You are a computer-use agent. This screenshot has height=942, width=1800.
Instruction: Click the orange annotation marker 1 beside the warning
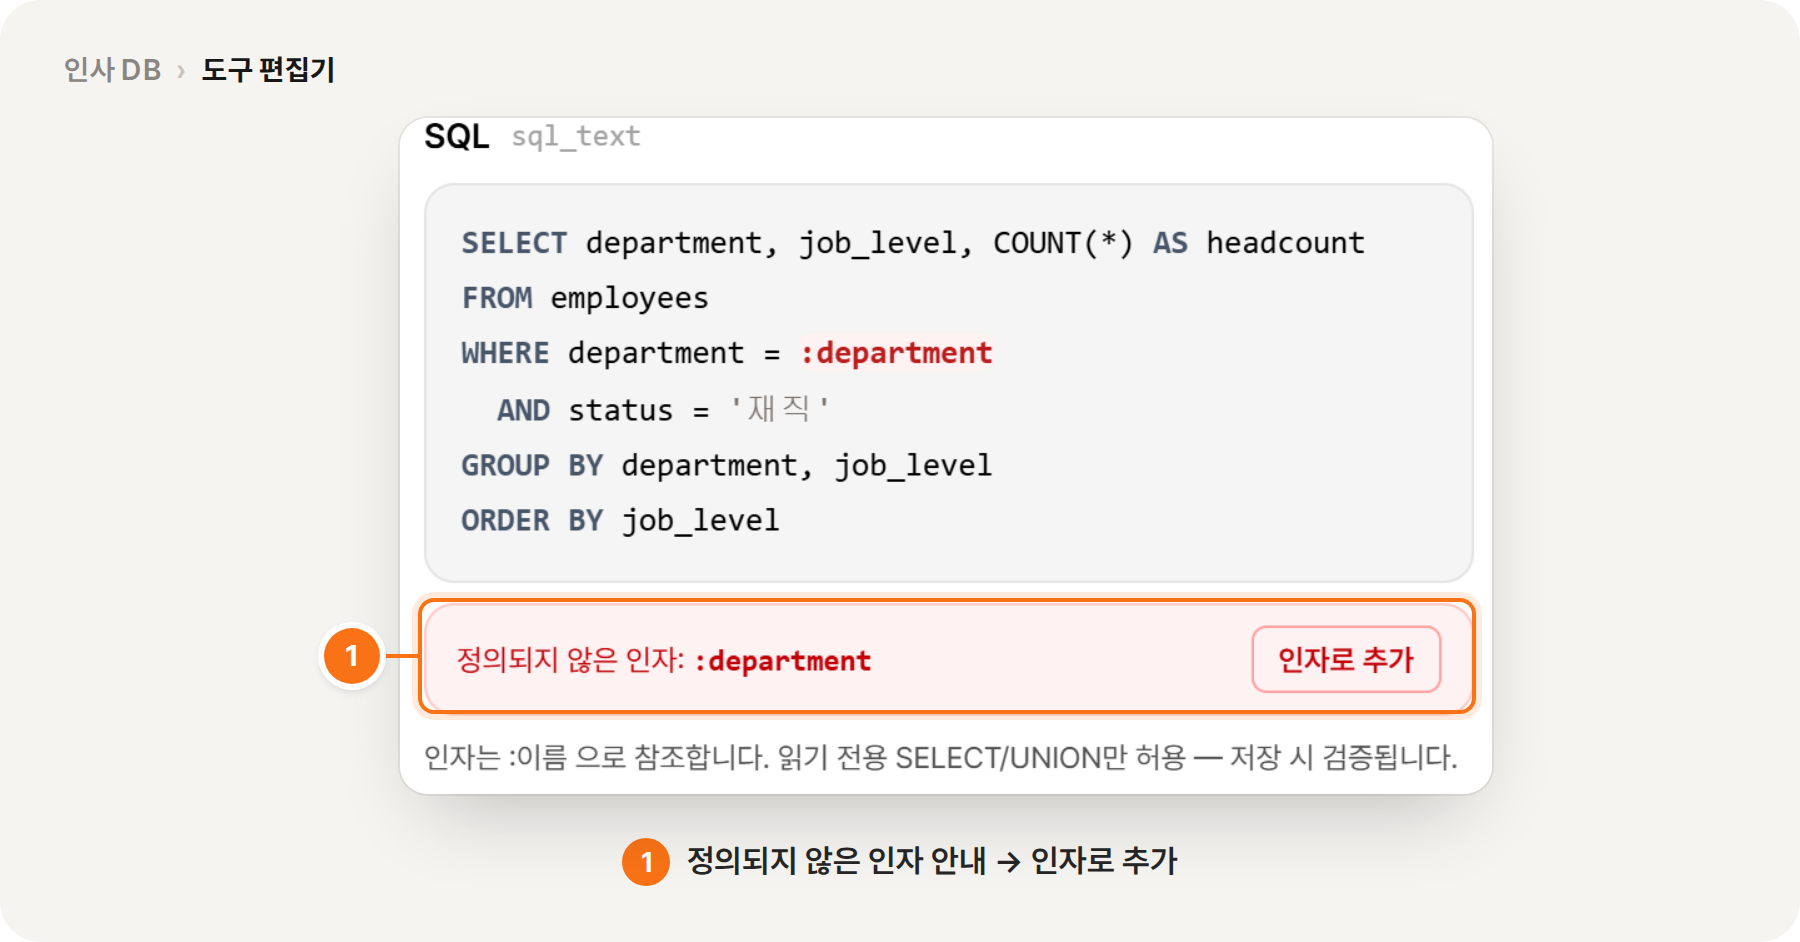point(351,656)
